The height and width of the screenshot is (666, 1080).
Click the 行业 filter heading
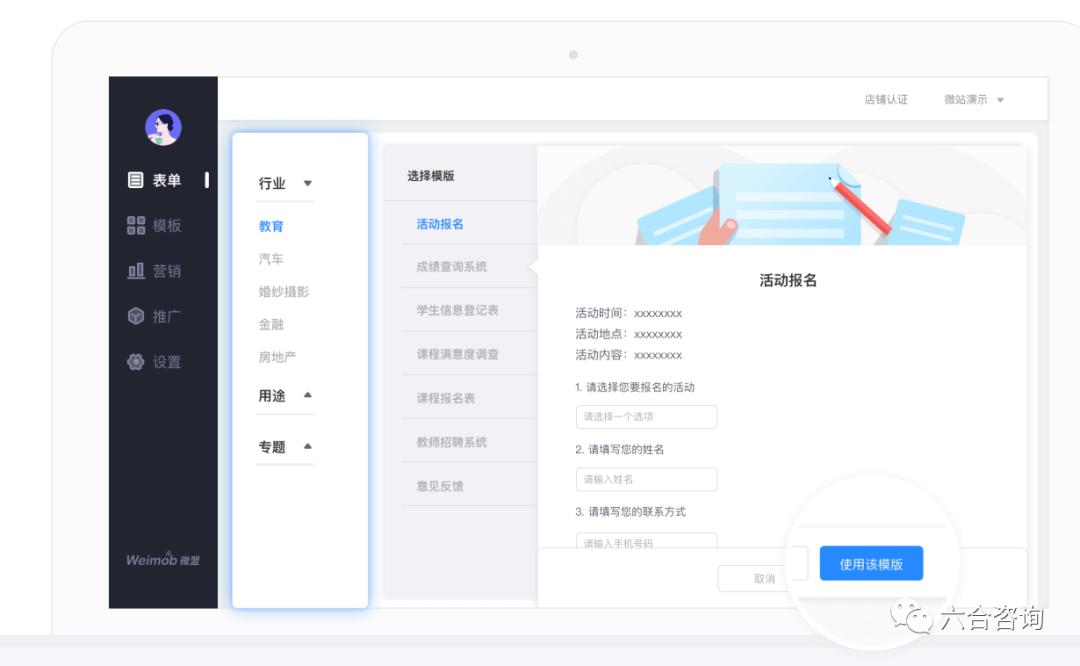coord(272,183)
